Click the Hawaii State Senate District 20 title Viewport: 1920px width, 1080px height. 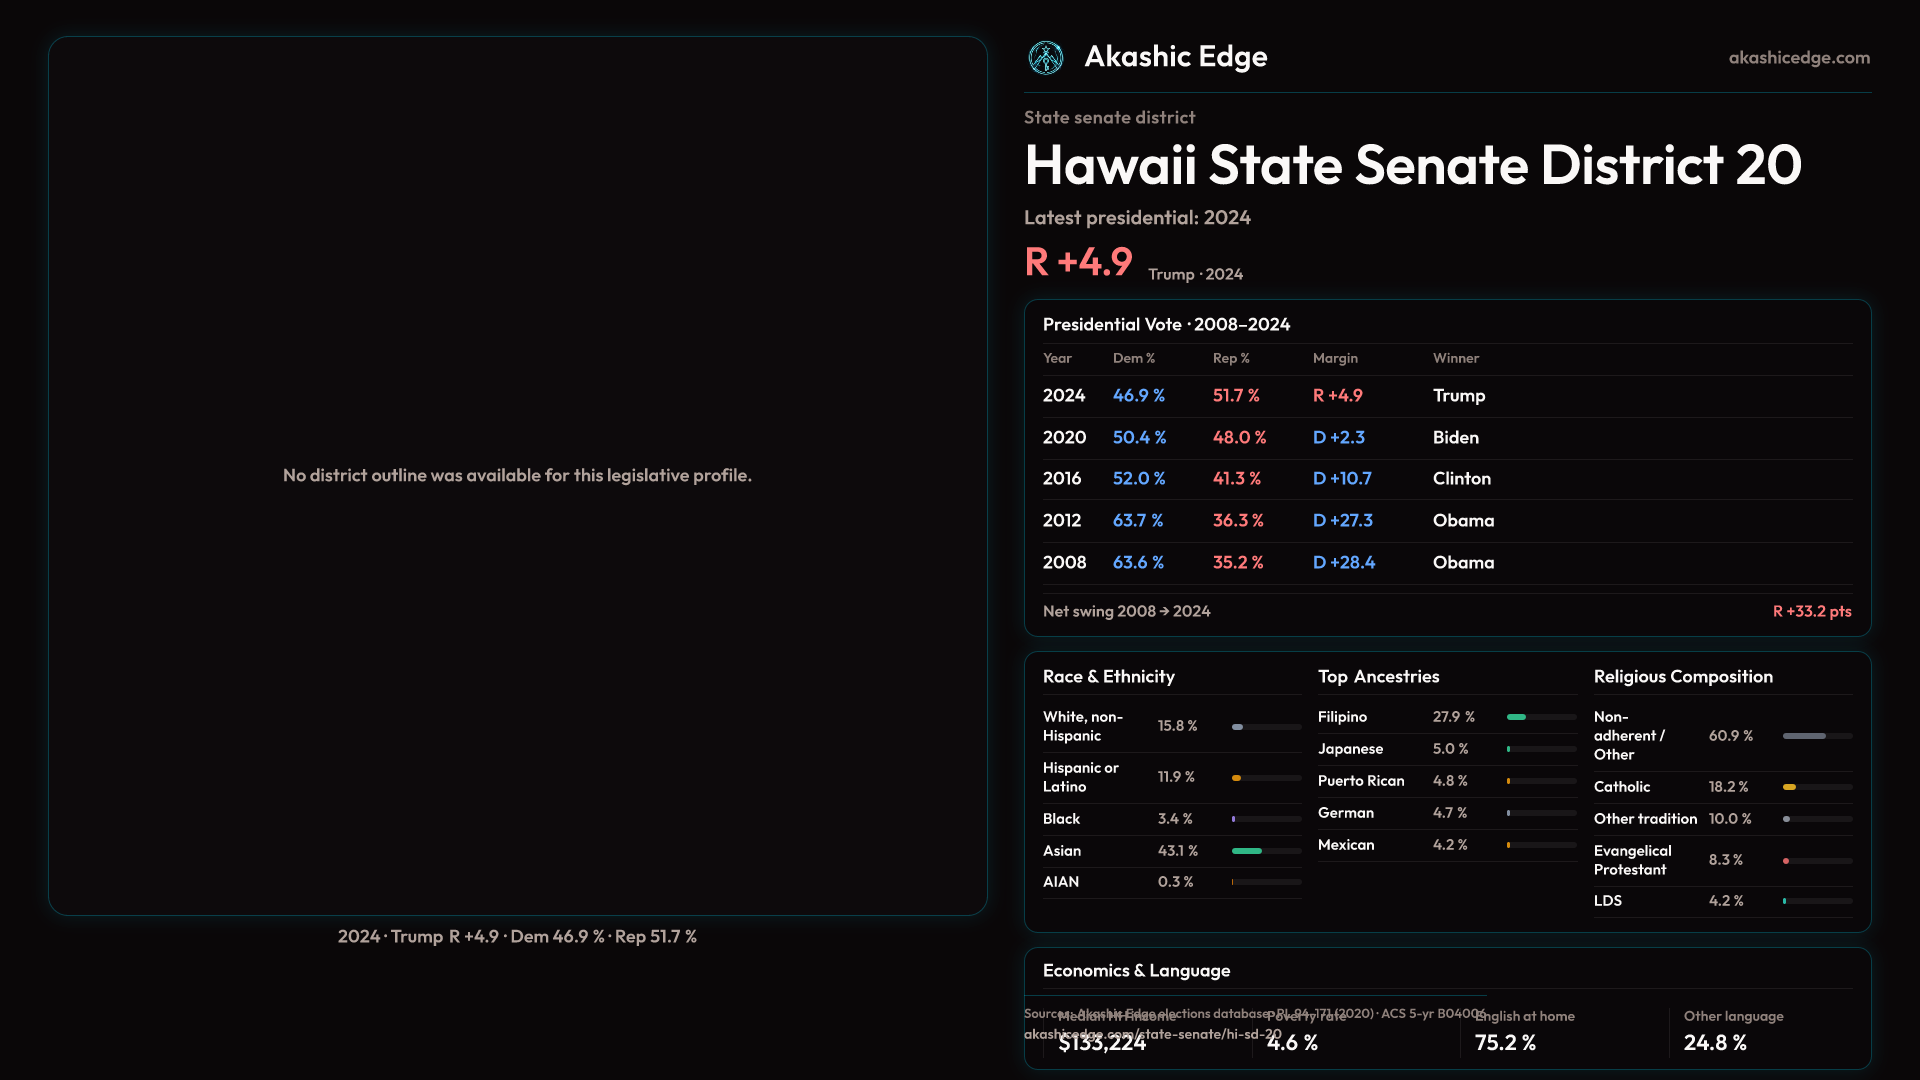click(x=1412, y=165)
